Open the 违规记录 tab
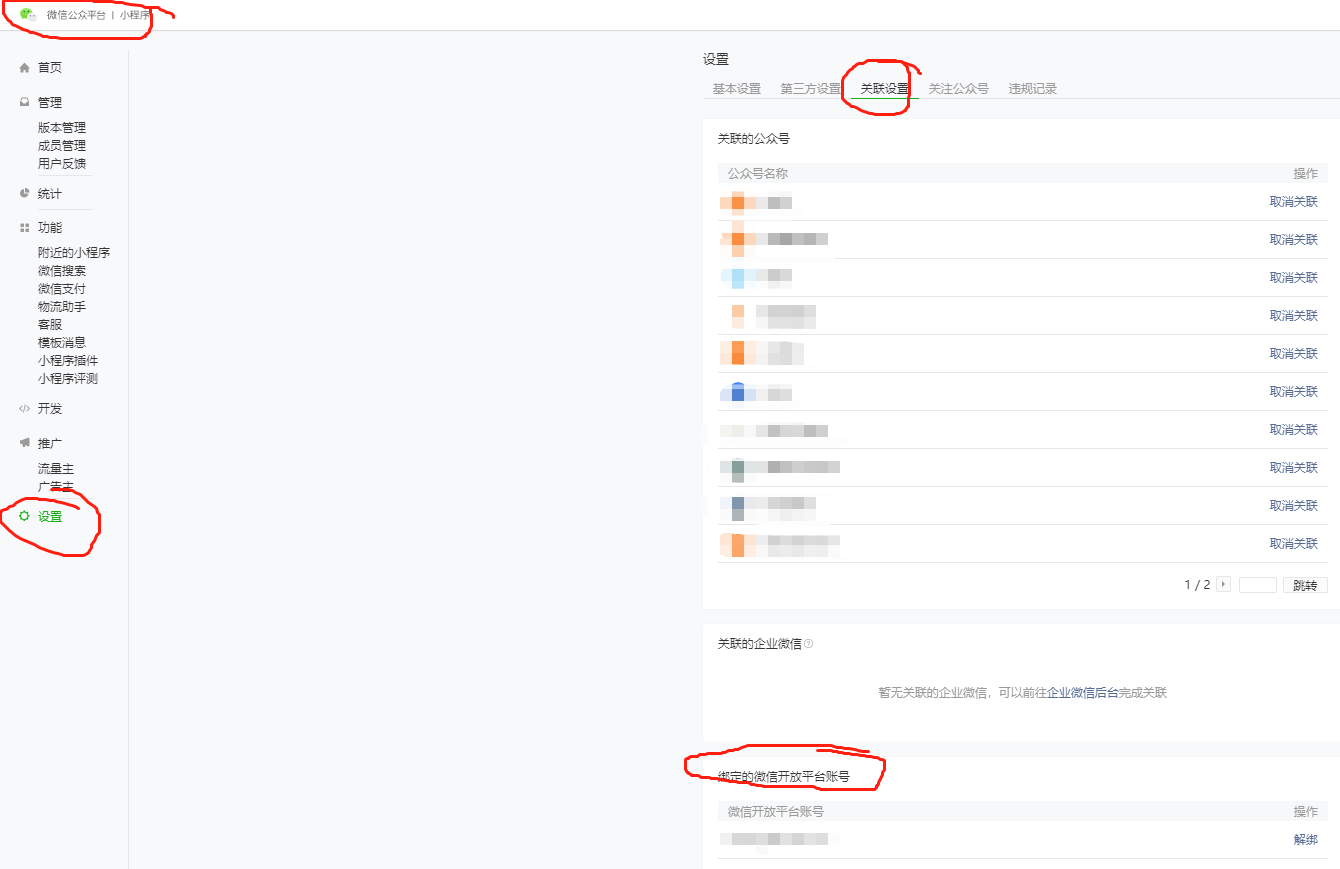The height and width of the screenshot is (869, 1340). coord(1033,89)
